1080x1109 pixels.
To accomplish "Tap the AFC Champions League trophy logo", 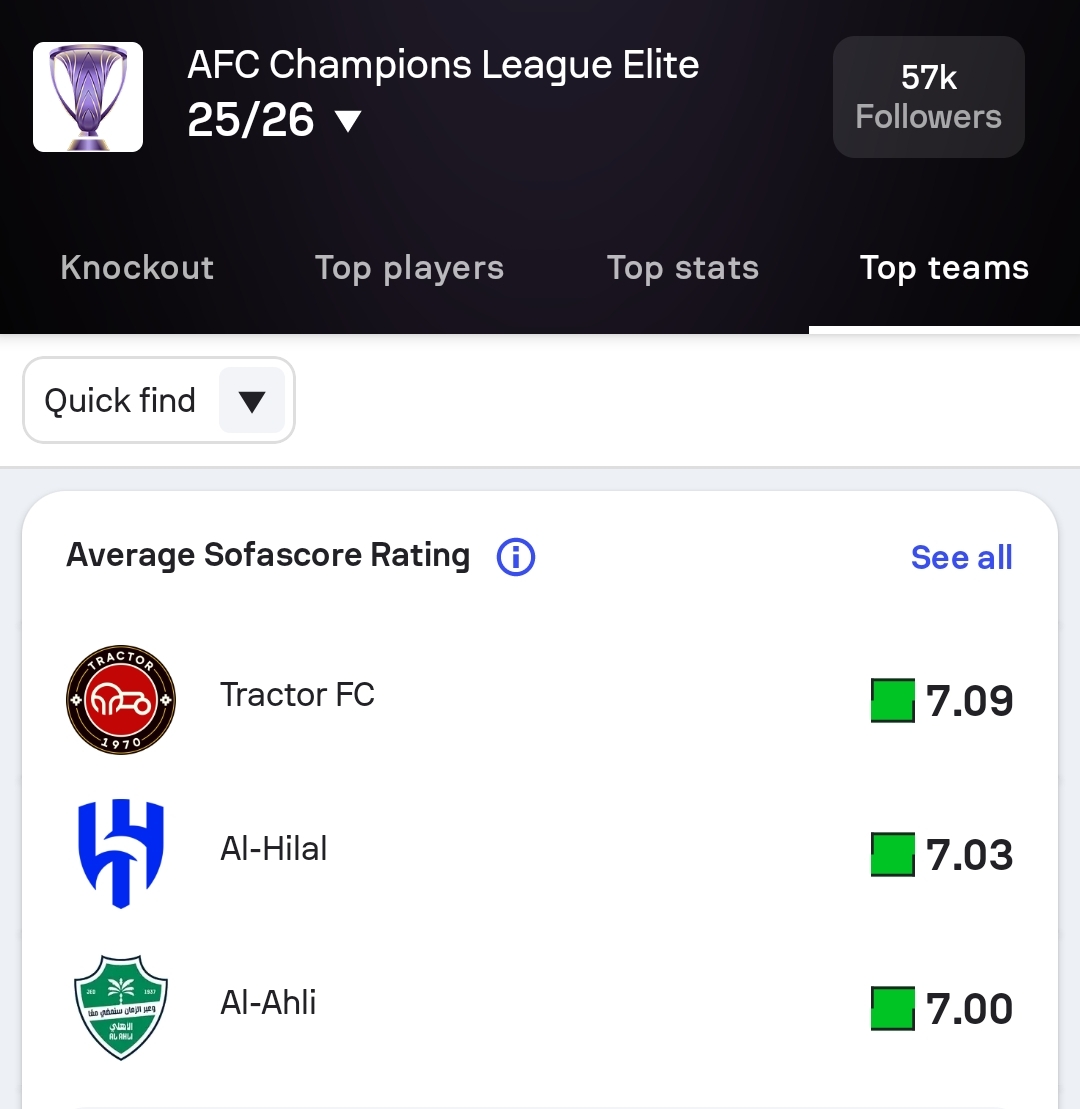I will pyautogui.click(x=88, y=97).
